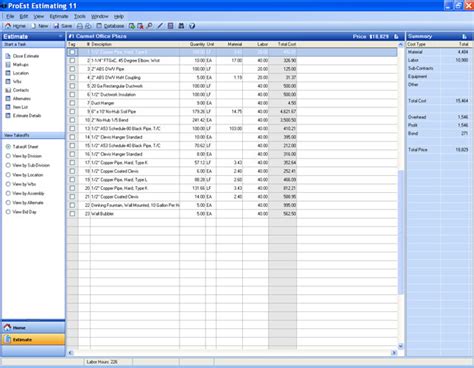
Task: Click the house icon in bottom Home button
Action: point(7,327)
